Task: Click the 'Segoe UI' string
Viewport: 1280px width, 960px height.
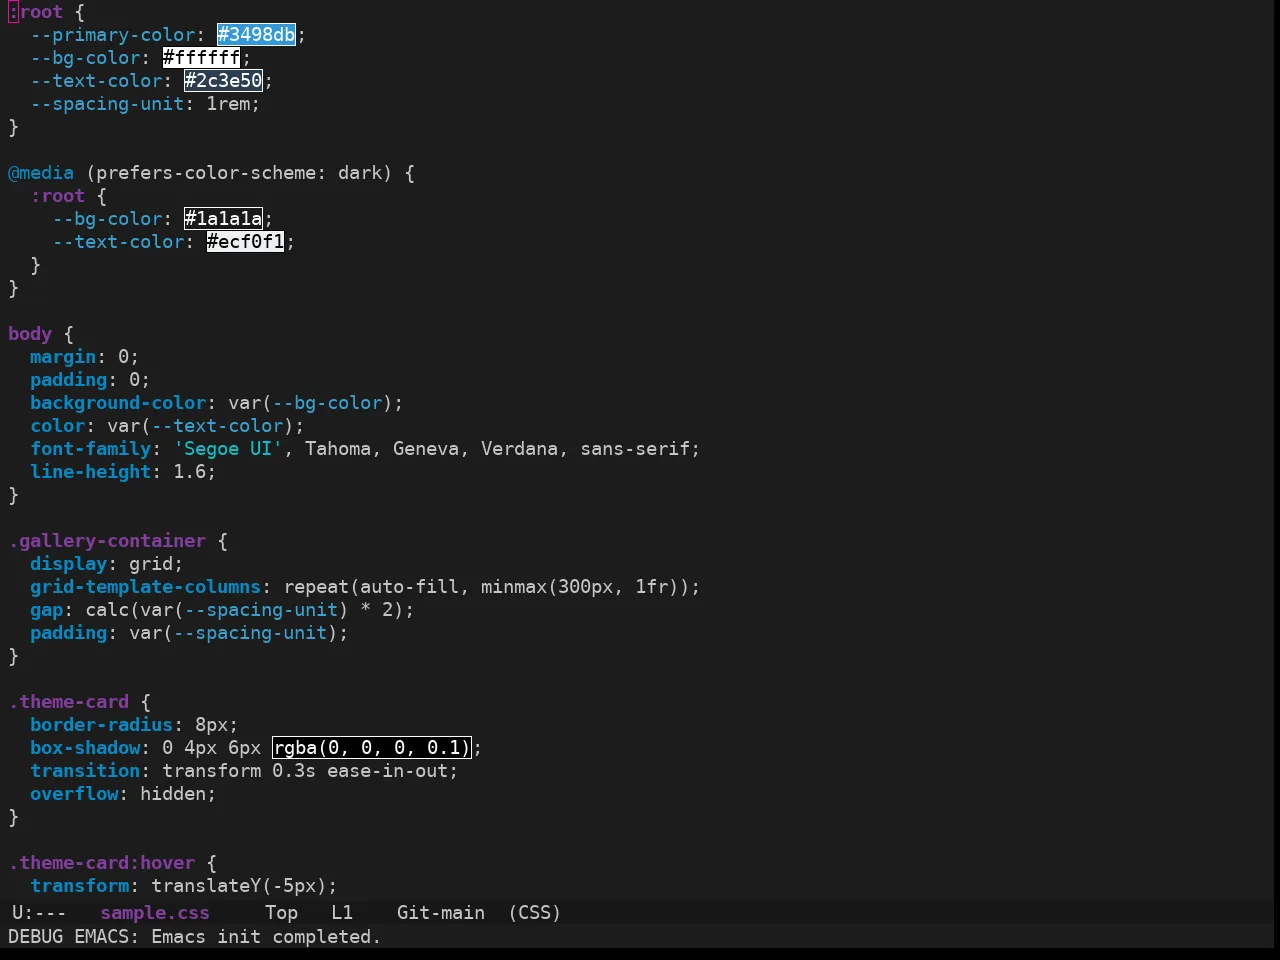Action: coord(229,449)
